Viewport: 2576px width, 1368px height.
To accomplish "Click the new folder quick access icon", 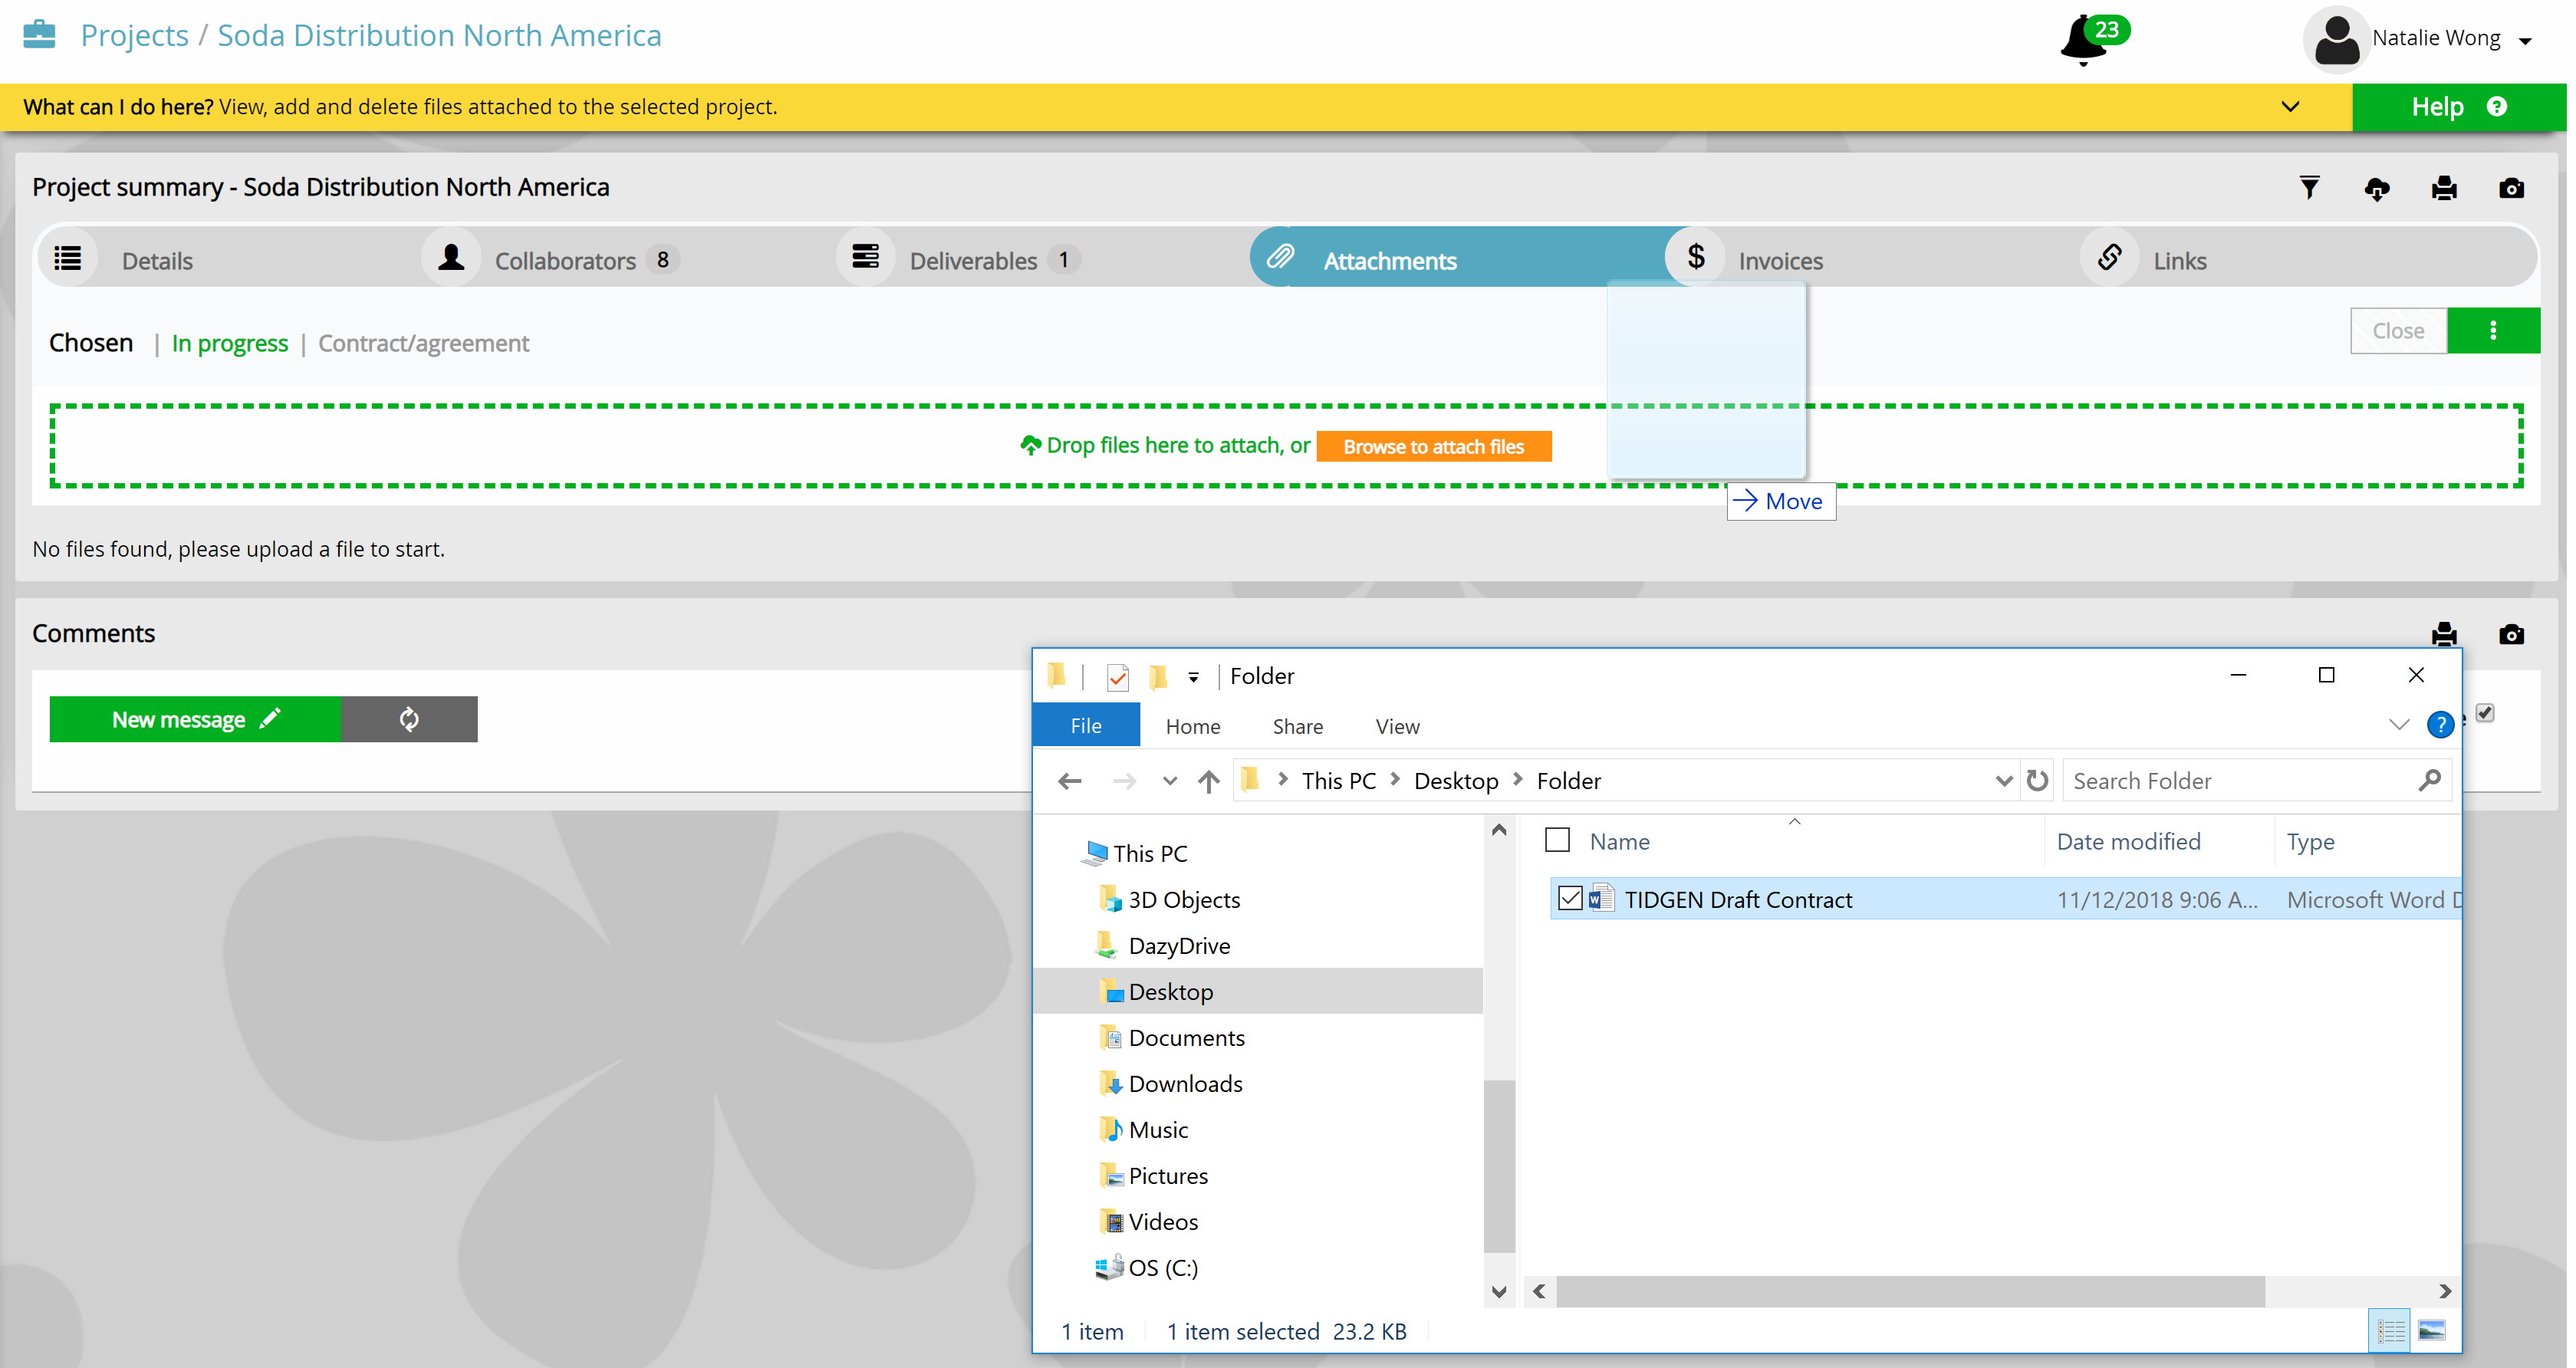I will [x=1158, y=677].
